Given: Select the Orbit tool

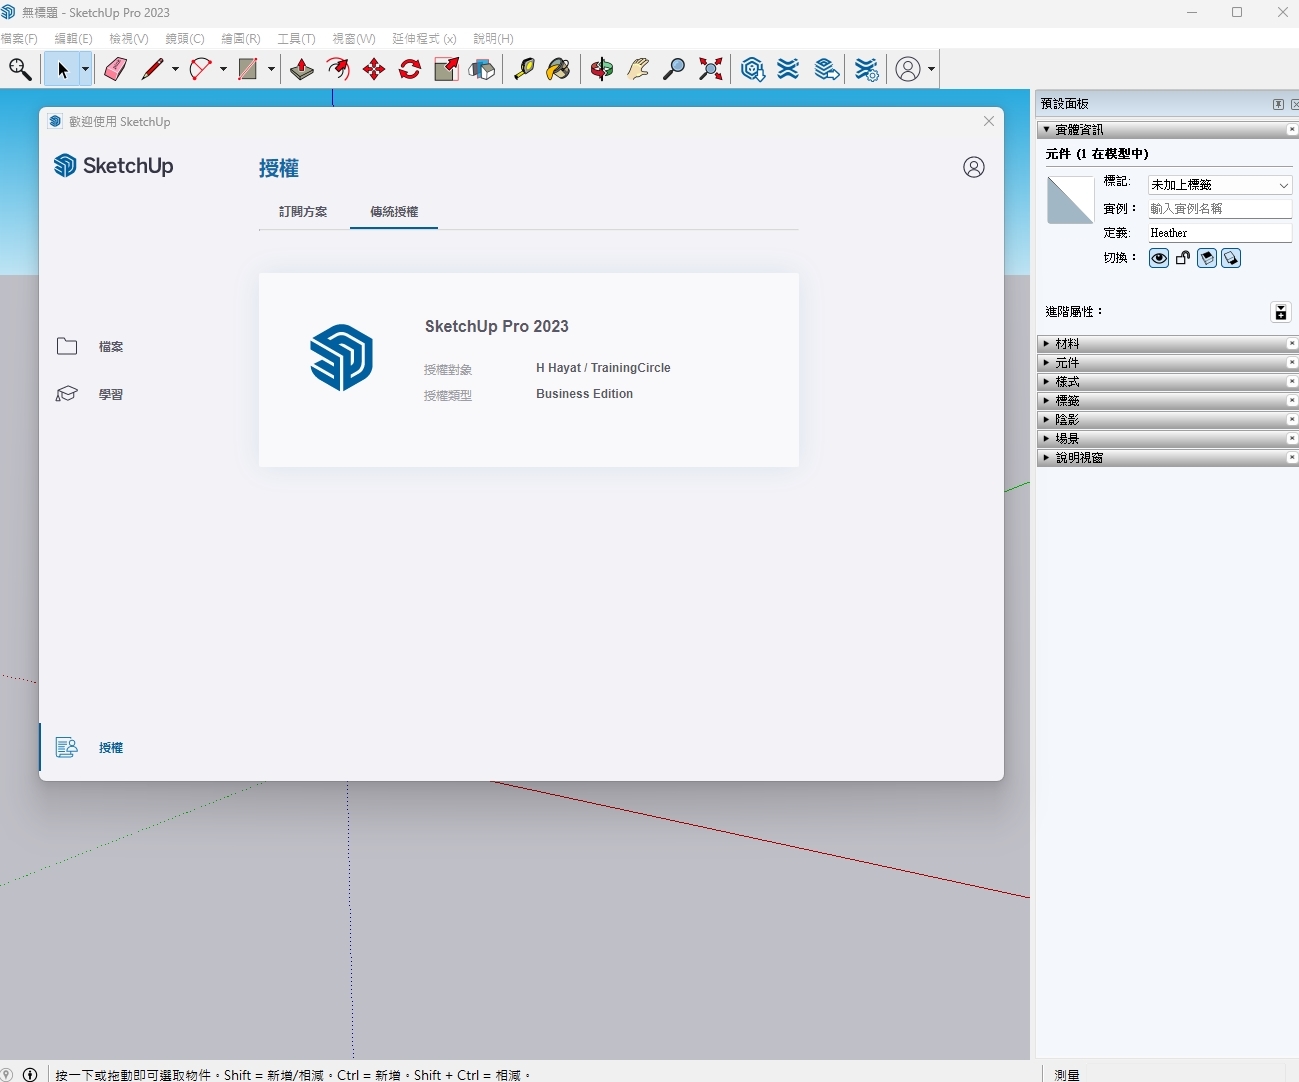Looking at the screenshot, I should click(602, 69).
